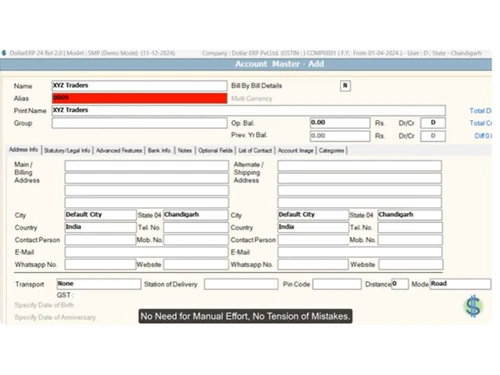Click the Distance field showing 0

point(400,284)
